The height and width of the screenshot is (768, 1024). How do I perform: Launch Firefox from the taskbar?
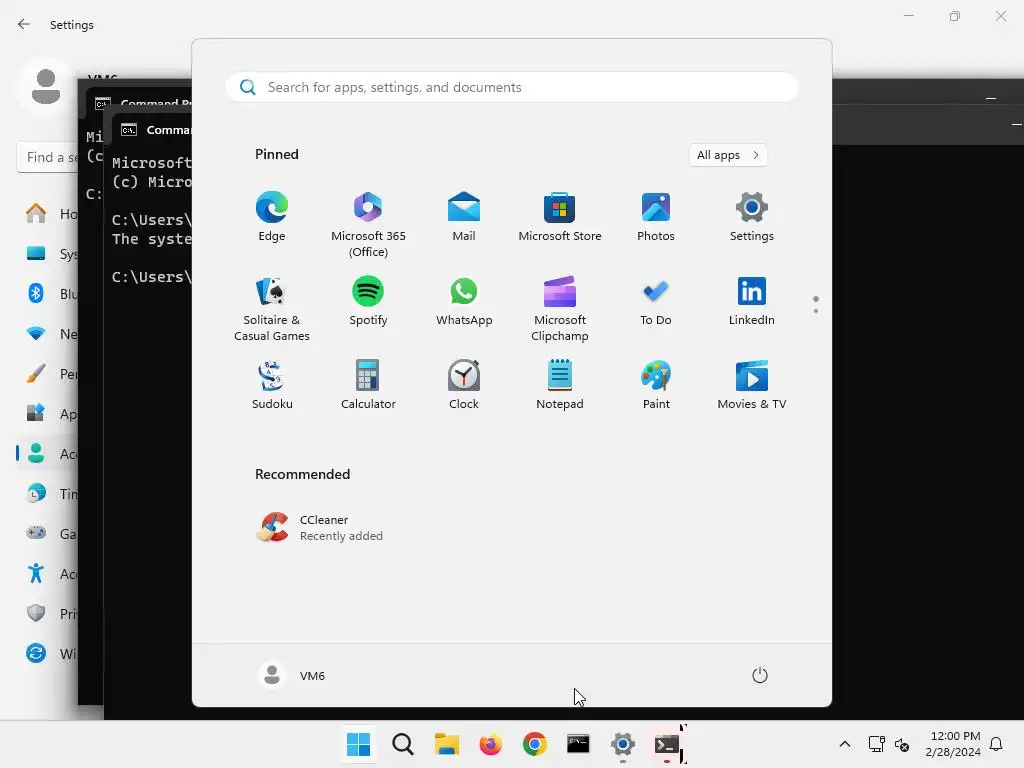490,744
